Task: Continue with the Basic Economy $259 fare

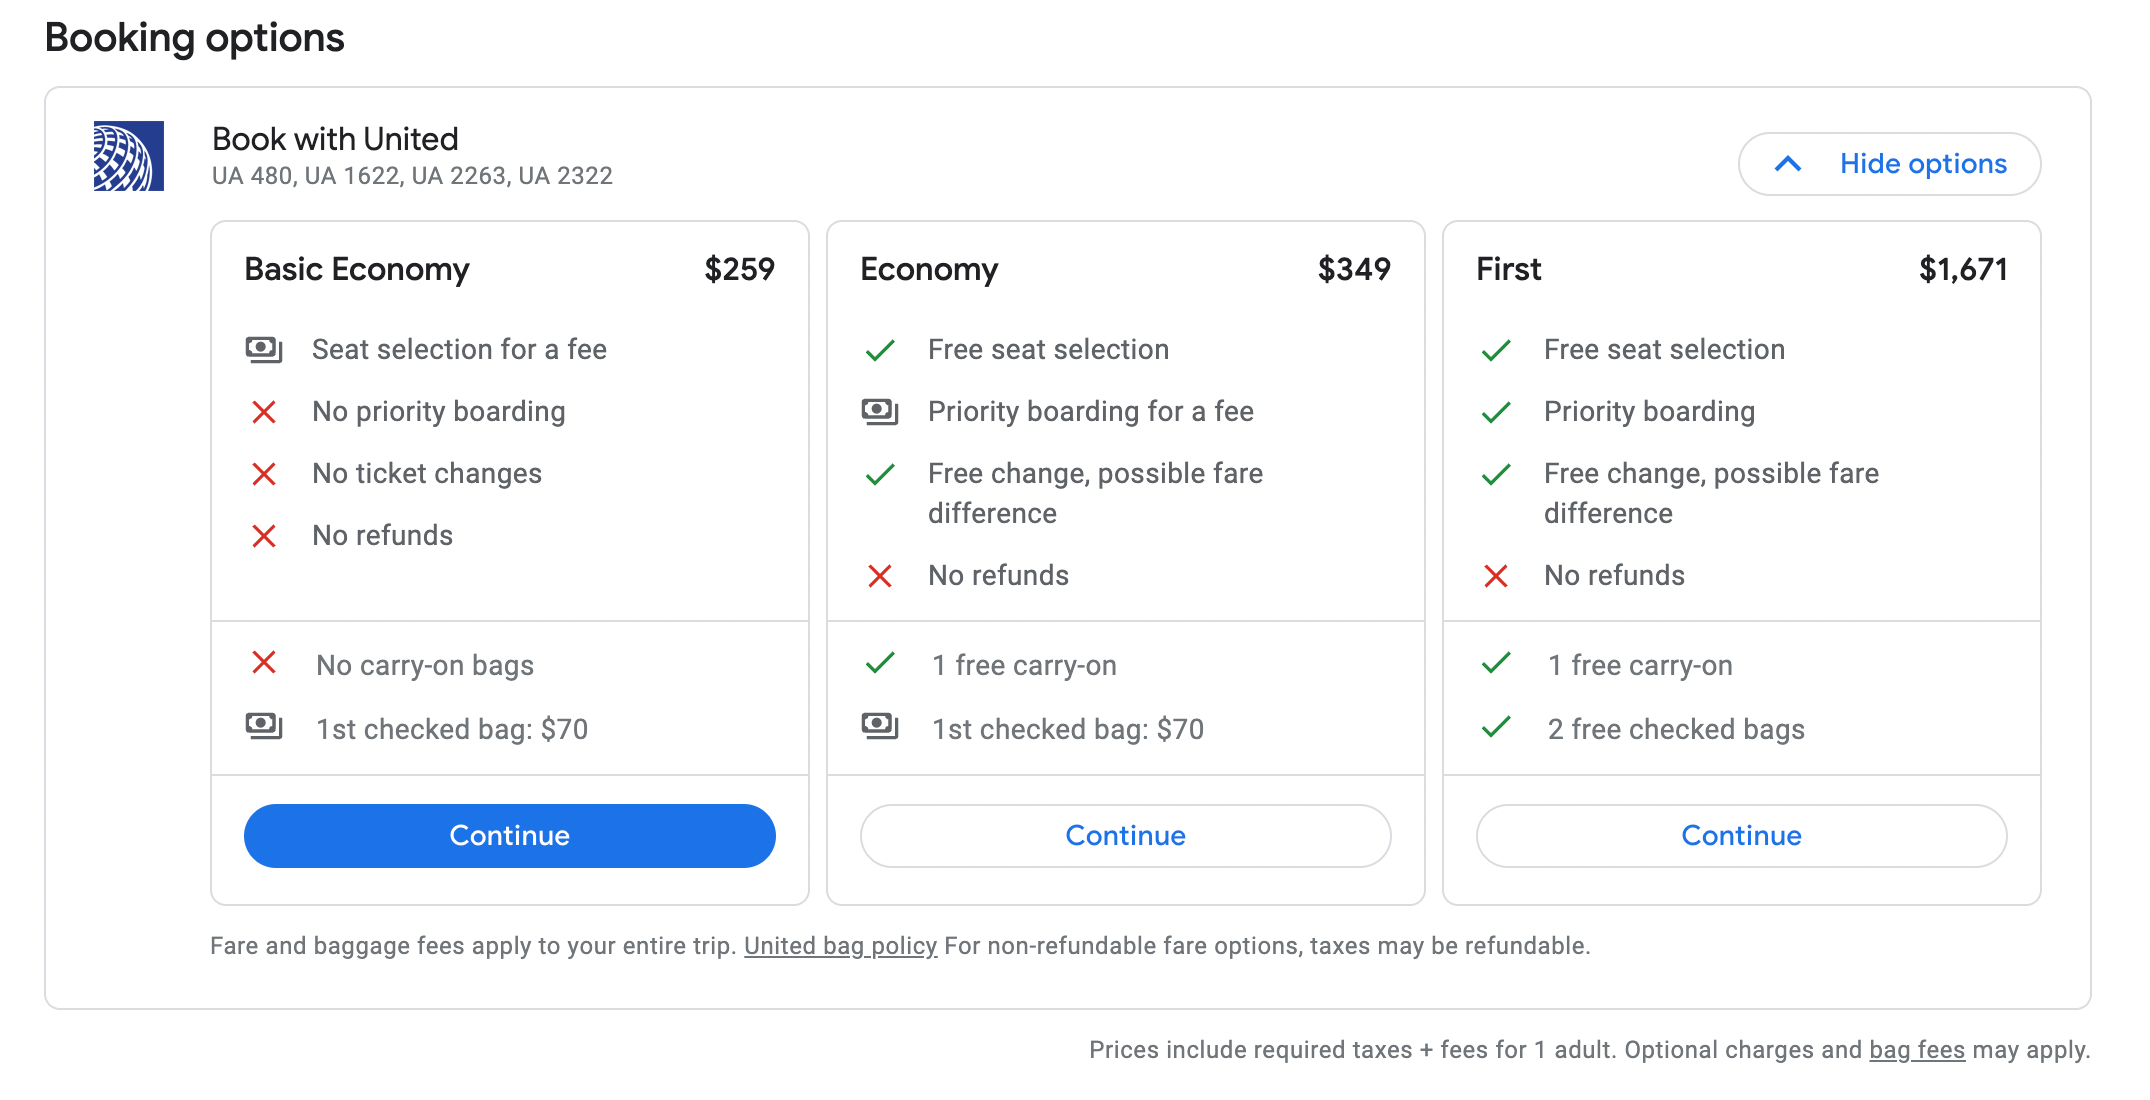Action: coord(510,836)
